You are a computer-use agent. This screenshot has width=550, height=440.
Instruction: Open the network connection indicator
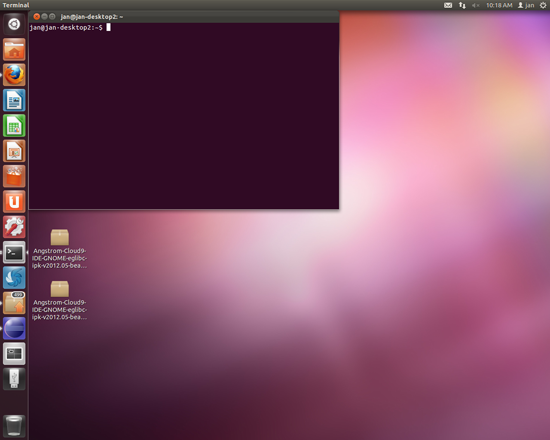(x=462, y=5)
